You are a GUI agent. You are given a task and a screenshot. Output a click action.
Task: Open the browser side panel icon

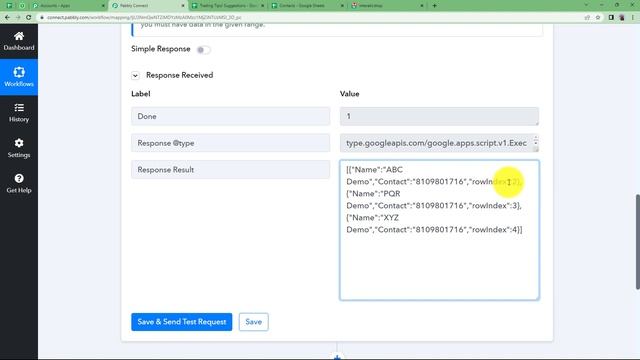tap(611, 18)
